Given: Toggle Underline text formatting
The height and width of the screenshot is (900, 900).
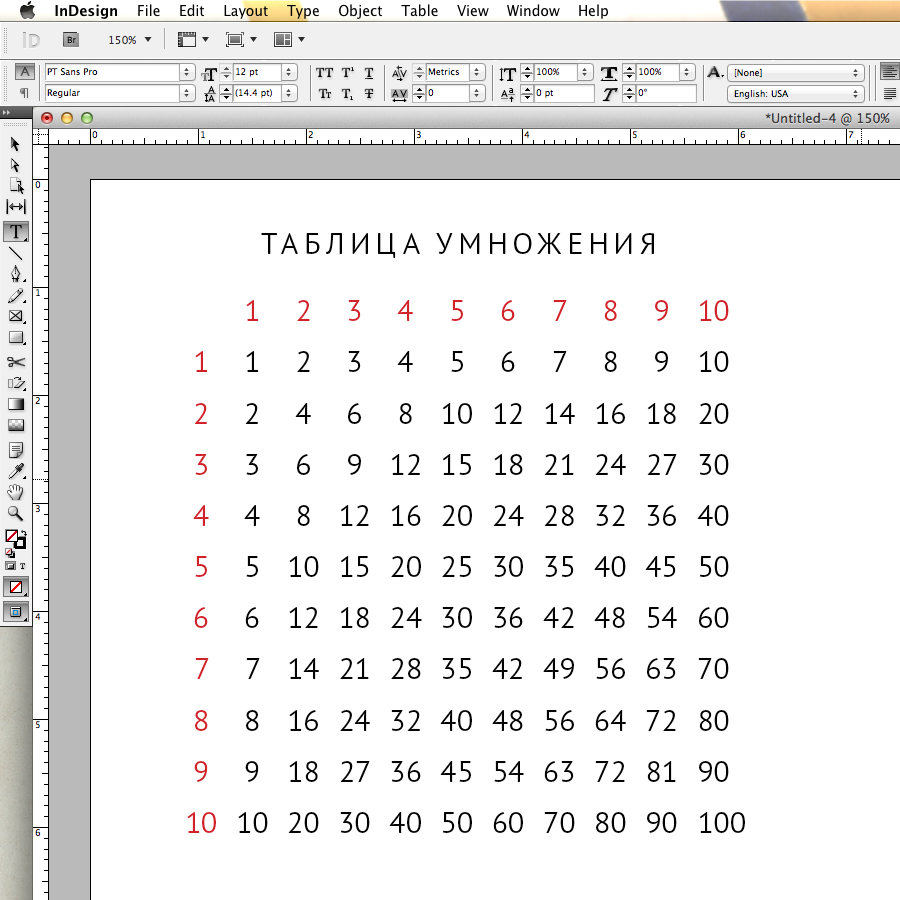Looking at the screenshot, I should (x=369, y=73).
